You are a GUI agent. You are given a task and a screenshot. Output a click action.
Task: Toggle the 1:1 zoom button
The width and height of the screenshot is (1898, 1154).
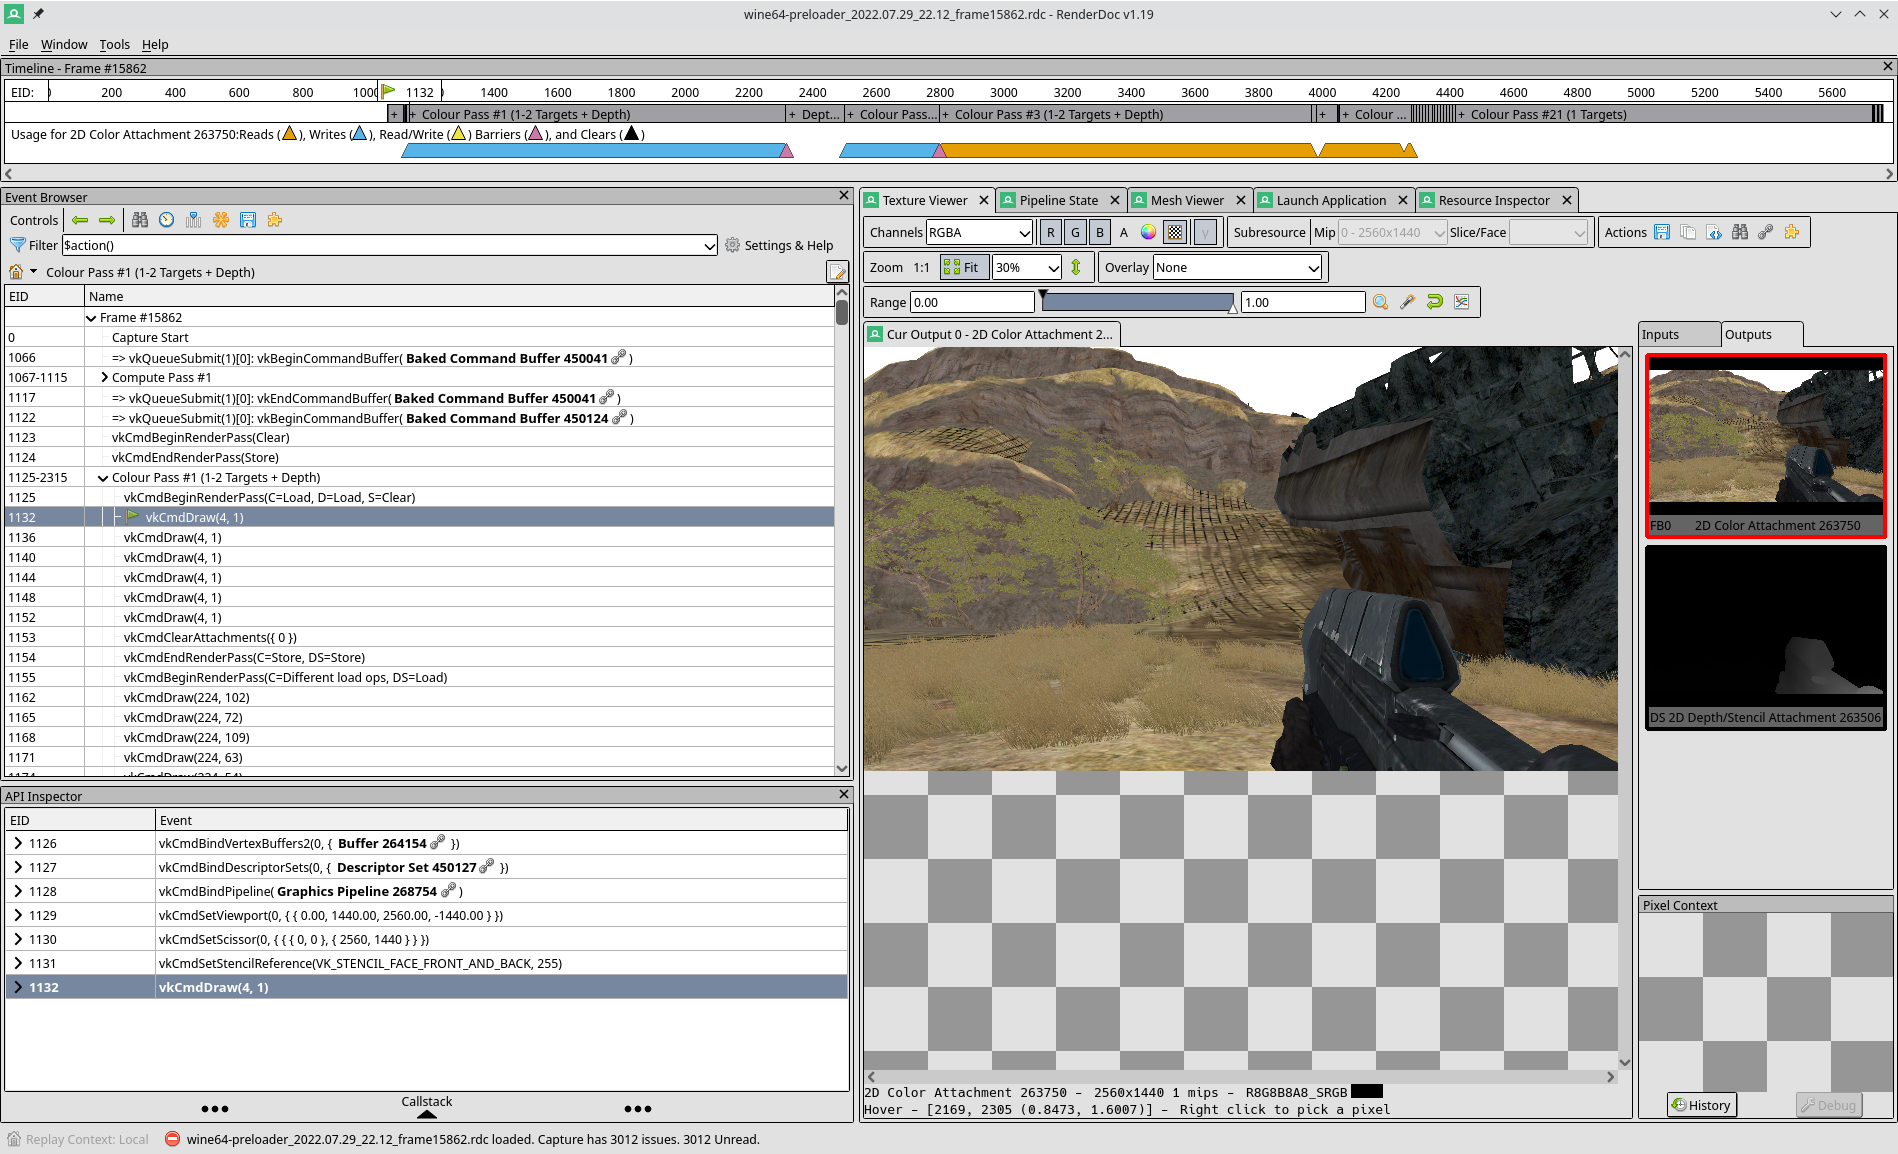coord(922,267)
